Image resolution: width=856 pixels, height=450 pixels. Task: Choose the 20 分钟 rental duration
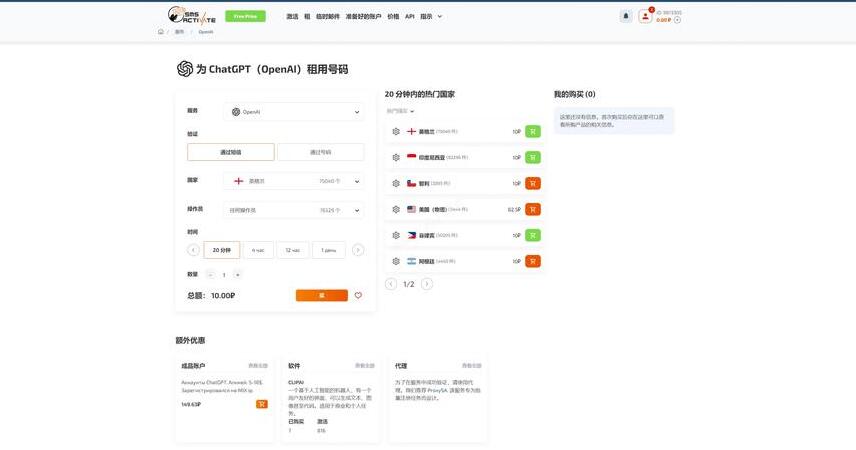tap(222, 250)
